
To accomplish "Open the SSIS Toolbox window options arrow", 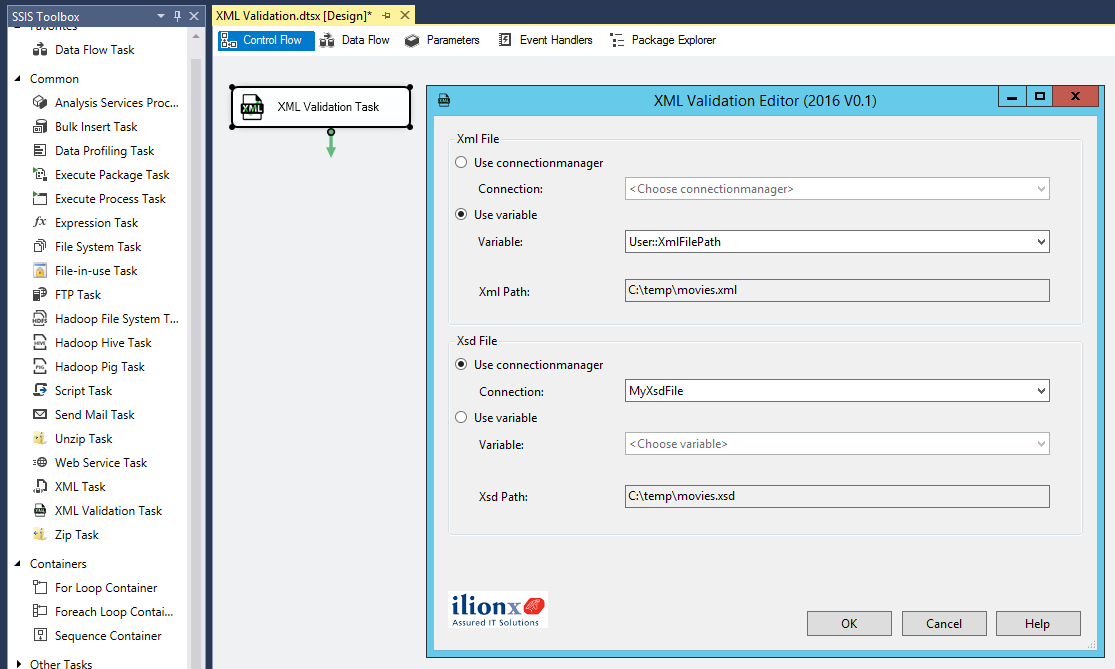I will coord(161,16).
